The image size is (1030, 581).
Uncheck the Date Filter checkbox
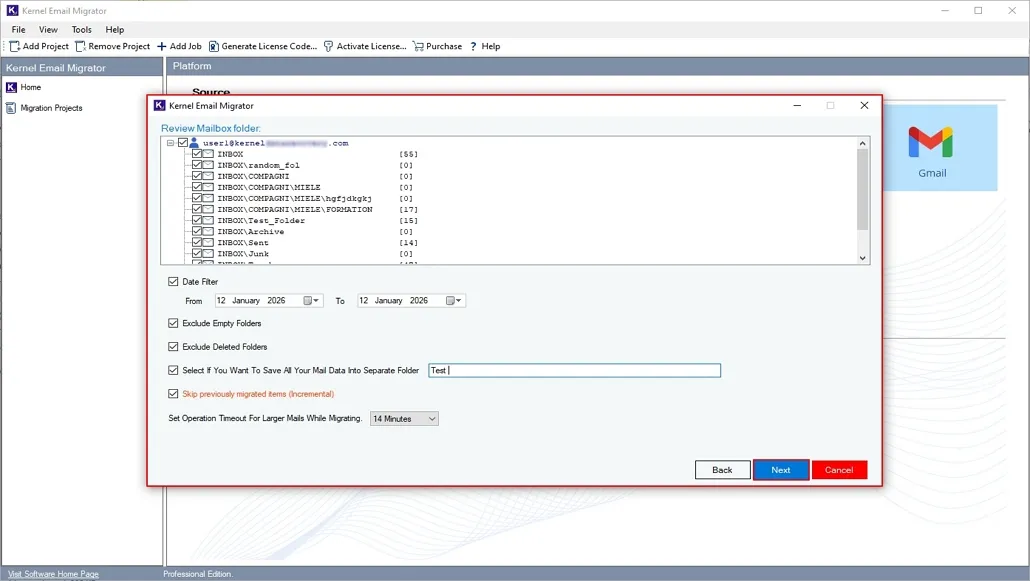(x=174, y=282)
